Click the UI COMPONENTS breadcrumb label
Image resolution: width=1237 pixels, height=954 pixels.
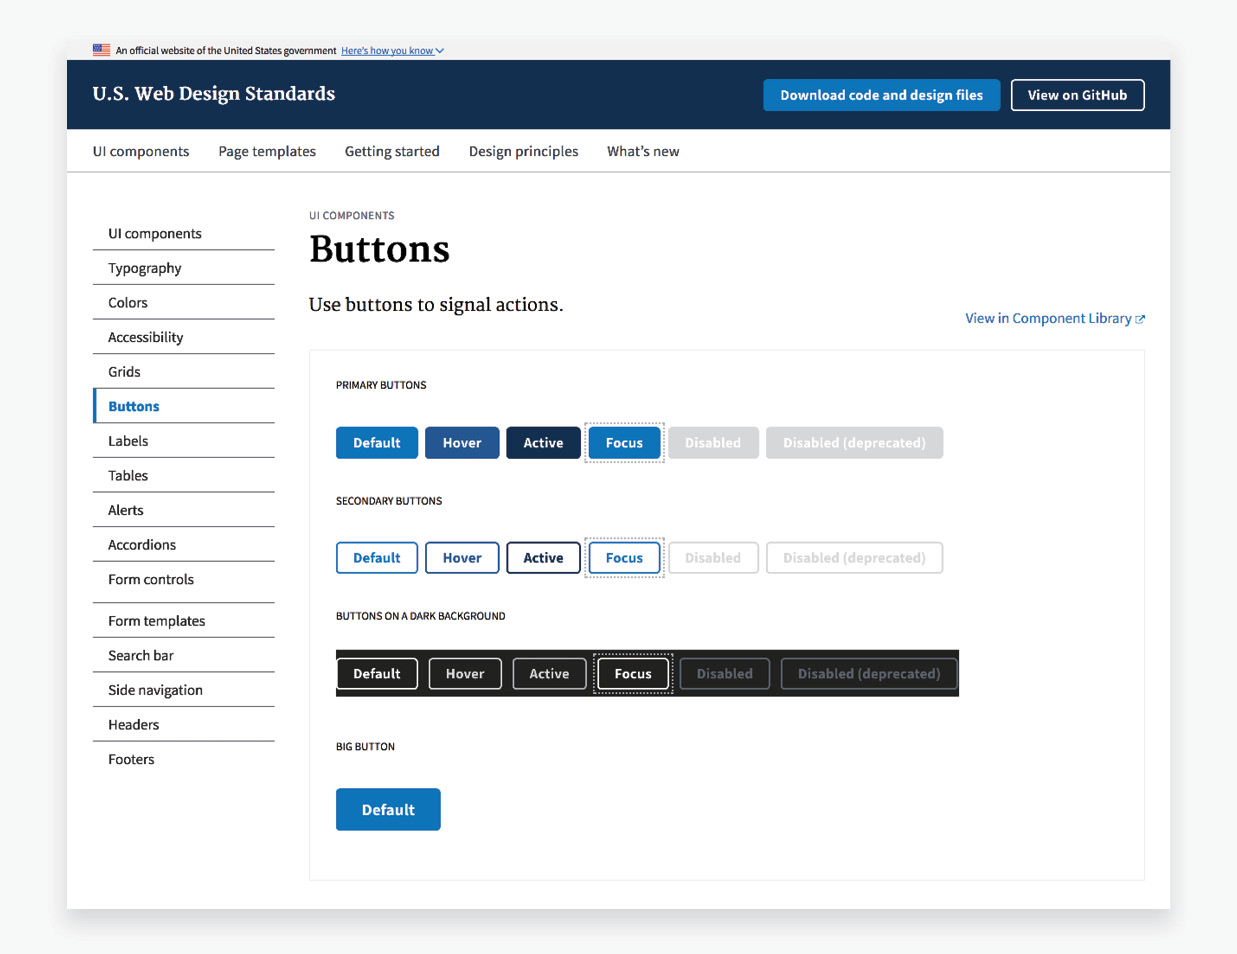(352, 216)
